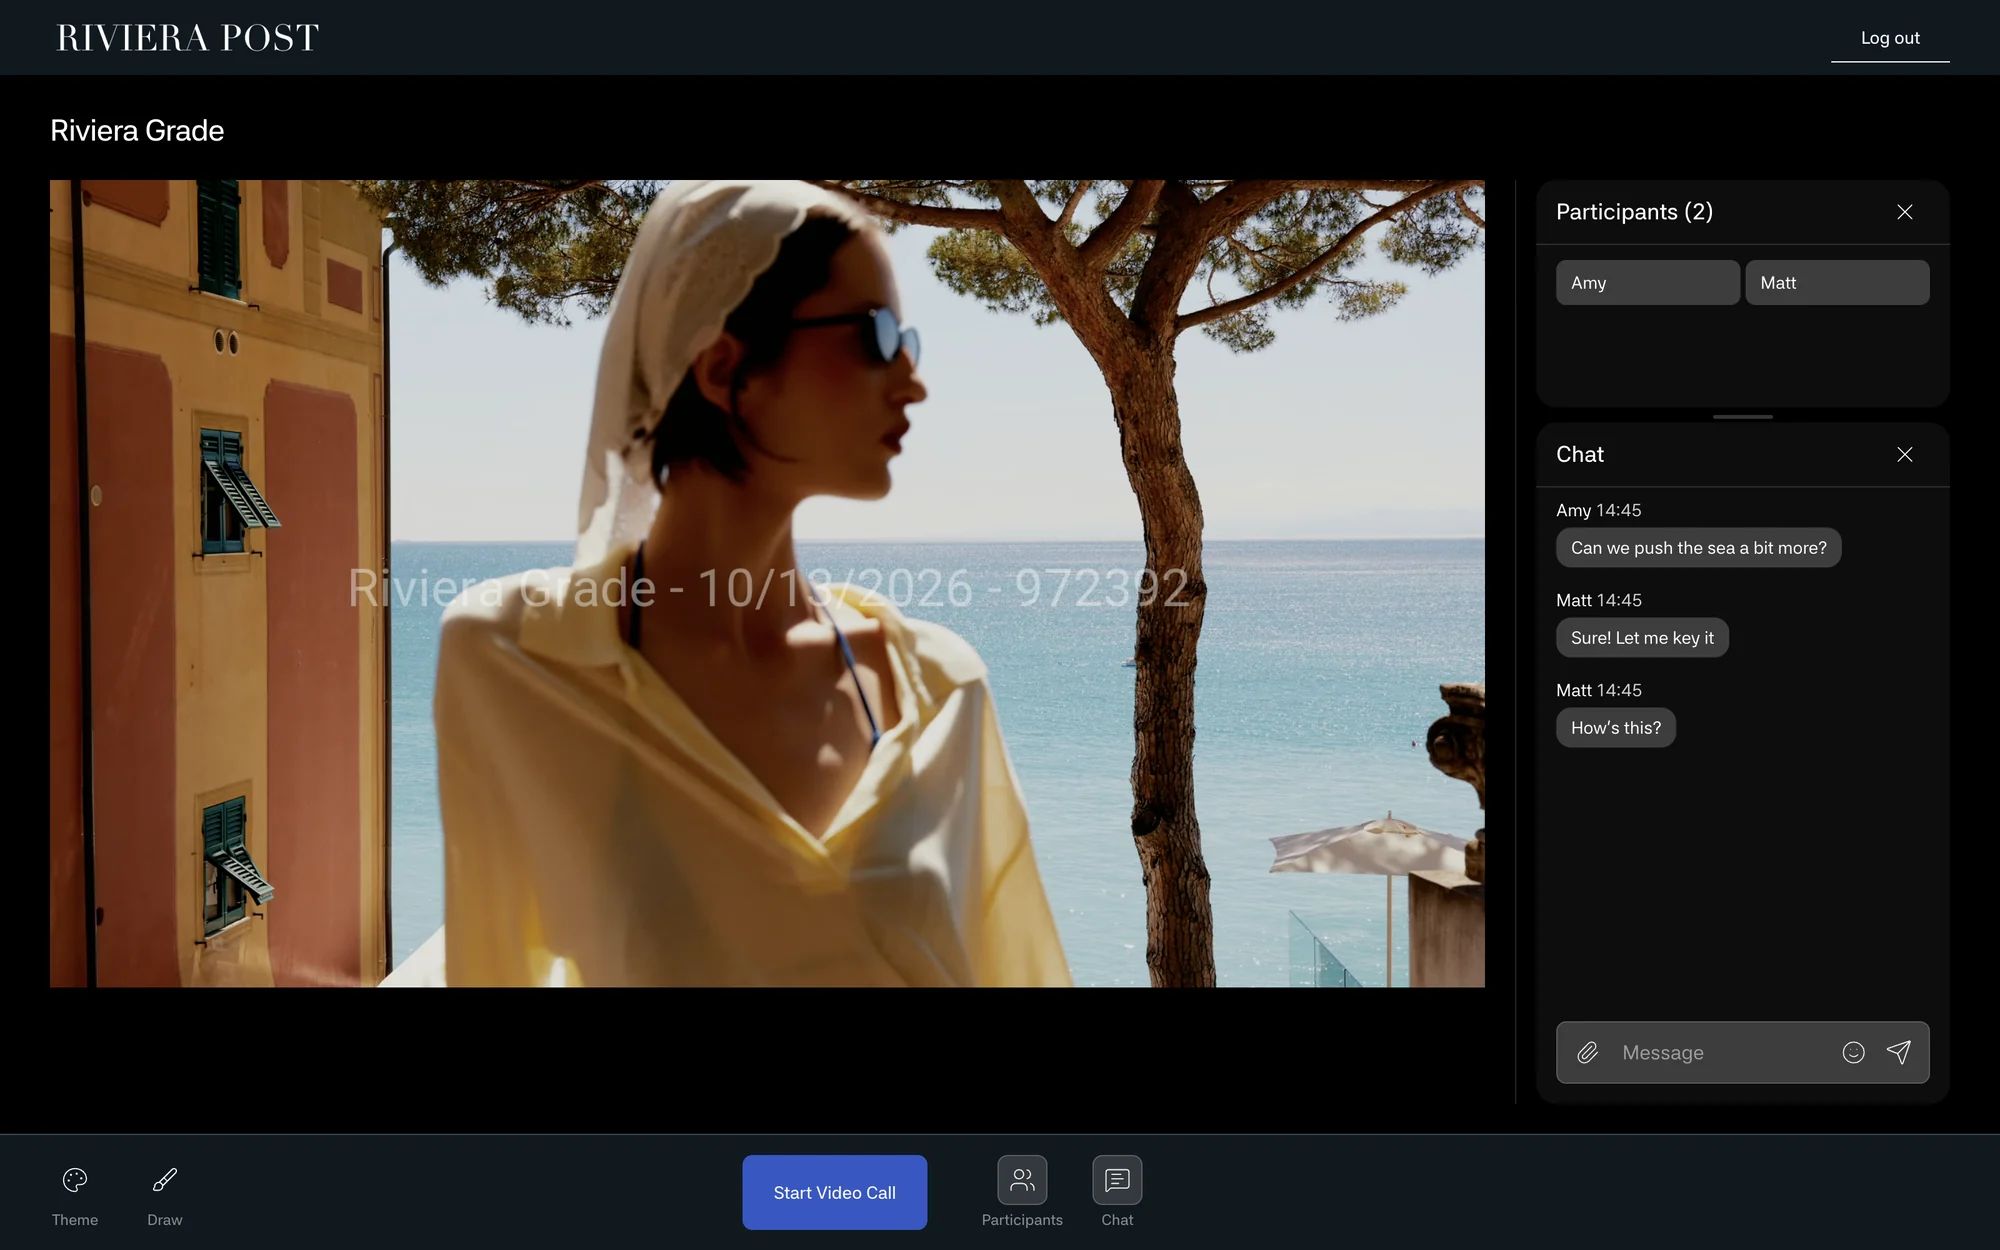Click the 'Matt 14:45' header above 'Sure! Let me key it'
This screenshot has width=2000, height=1250.
(1598, 600)
